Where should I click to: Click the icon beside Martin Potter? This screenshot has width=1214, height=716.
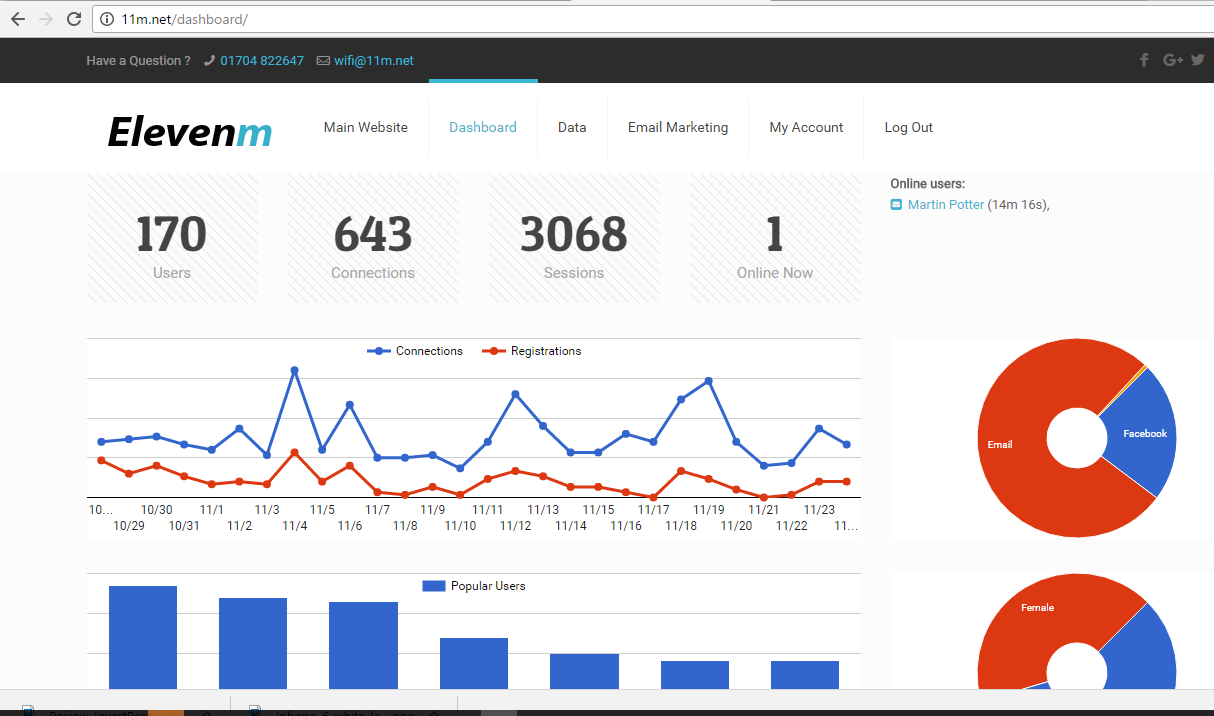click(896, 205)
